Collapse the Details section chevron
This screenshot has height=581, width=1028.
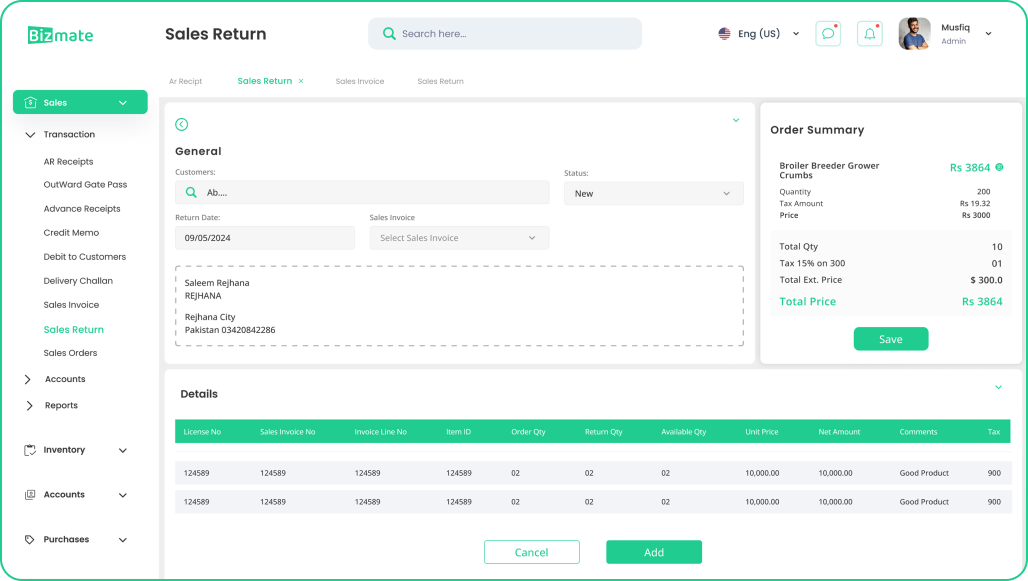pyautogui.click(x=998, y=387)
